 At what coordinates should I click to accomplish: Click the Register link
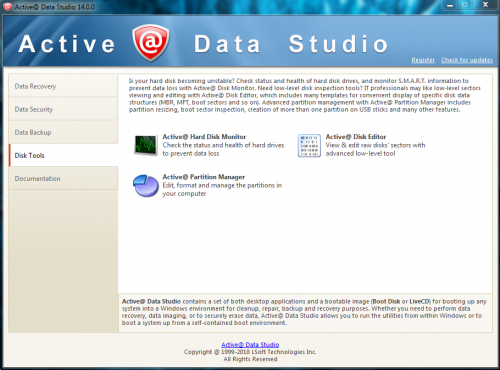click(x=423, y=60)
